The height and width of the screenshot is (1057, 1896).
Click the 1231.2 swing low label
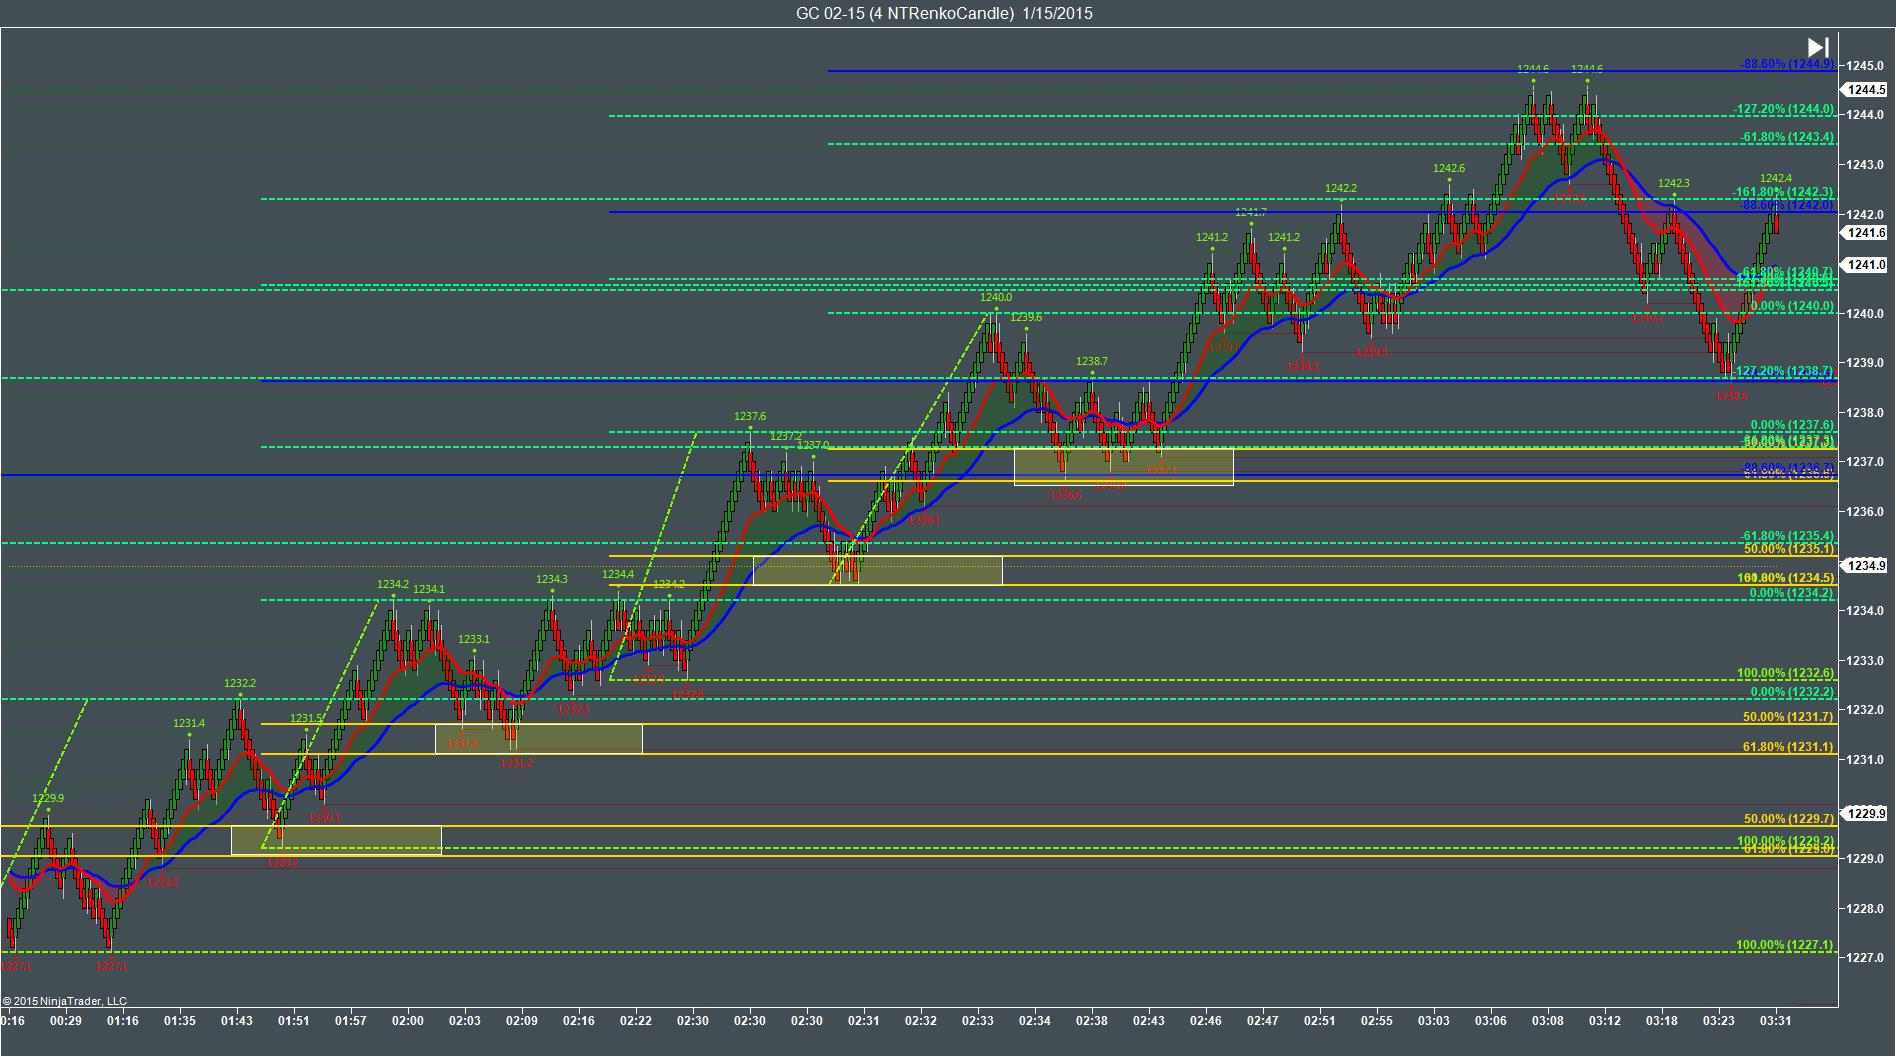click(x=516, y=763)
